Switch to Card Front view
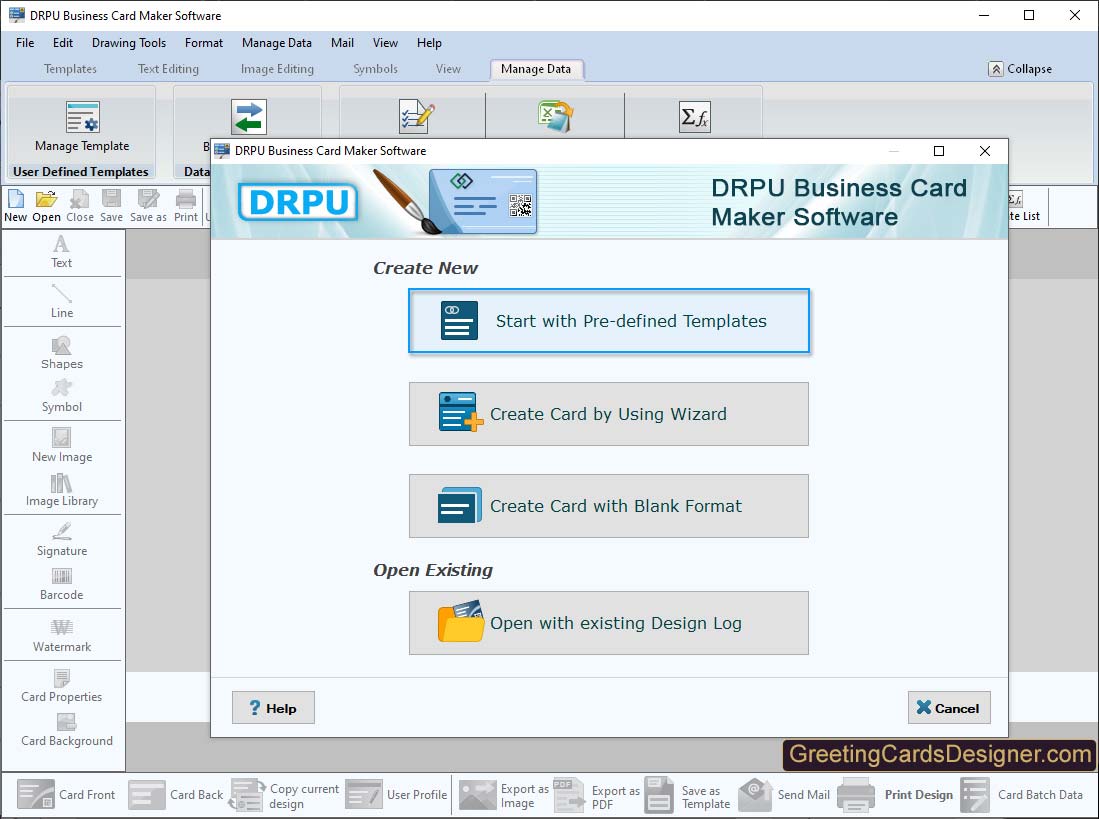The height and width of the screenshot is (819, 1099). click(x=66, y=794)
